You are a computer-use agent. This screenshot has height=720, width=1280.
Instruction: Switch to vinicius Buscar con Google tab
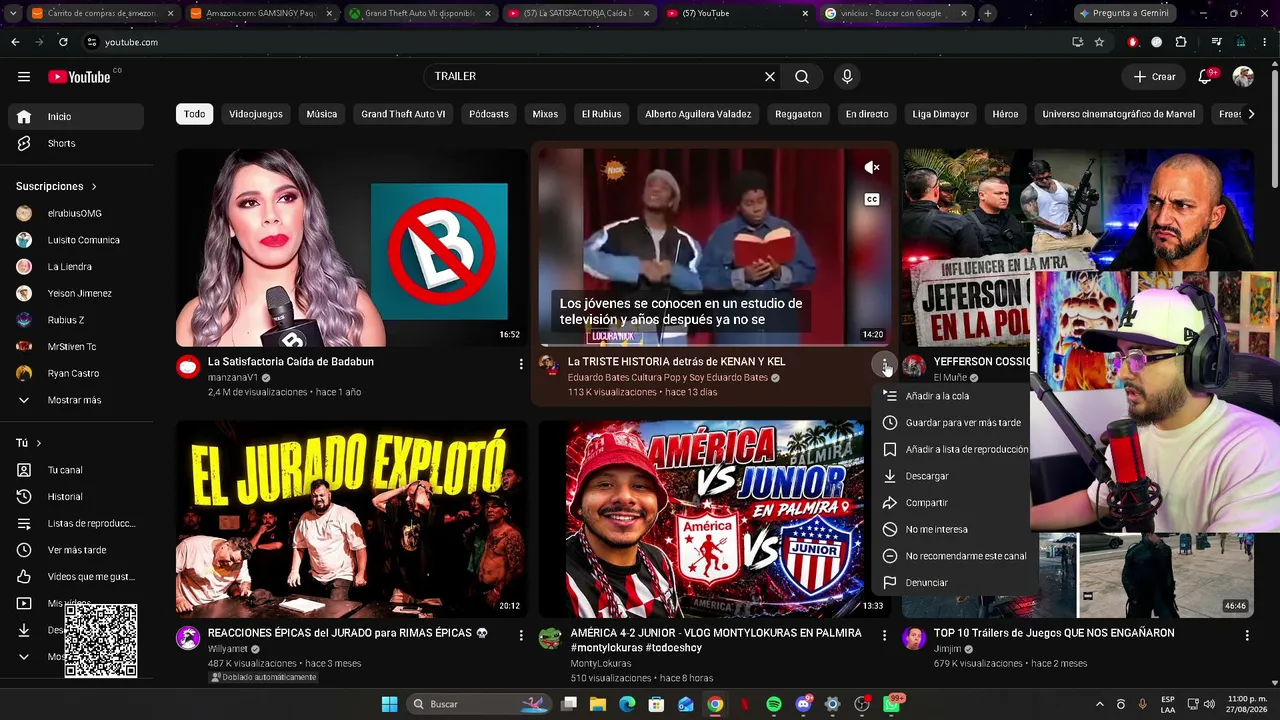click(895, 14)
